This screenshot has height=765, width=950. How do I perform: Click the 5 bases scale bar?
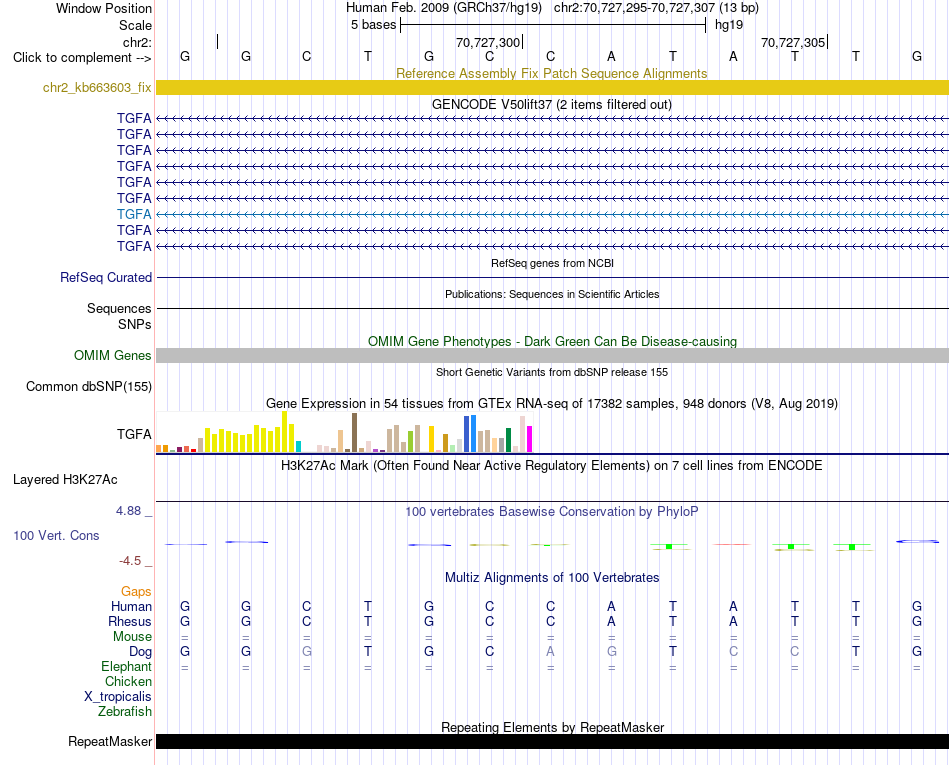(x=553, y=25)
